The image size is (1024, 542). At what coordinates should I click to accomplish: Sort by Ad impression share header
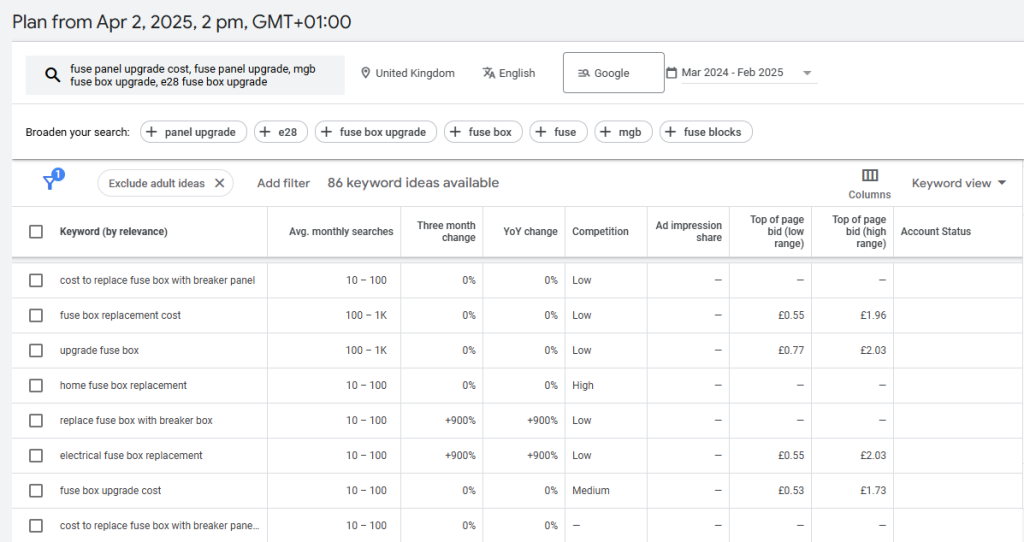click(688, 231)
